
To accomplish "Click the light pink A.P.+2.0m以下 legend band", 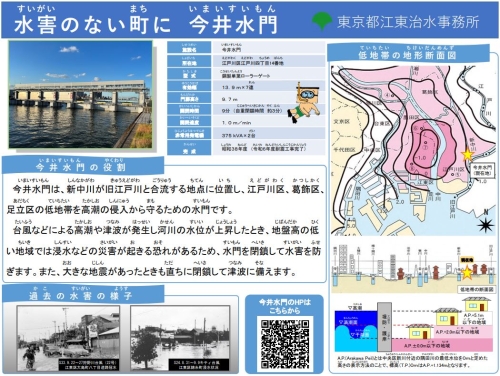I will (462, 332).
